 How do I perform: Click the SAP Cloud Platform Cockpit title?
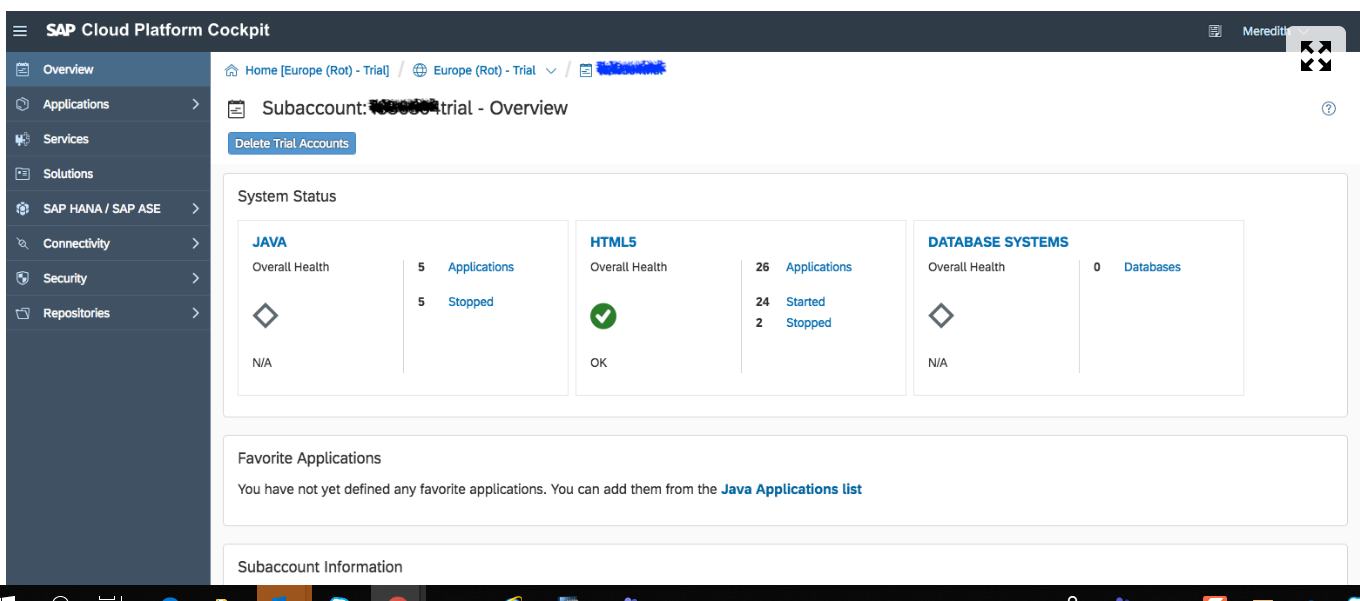pyautogui.click(x=158, y=30)
